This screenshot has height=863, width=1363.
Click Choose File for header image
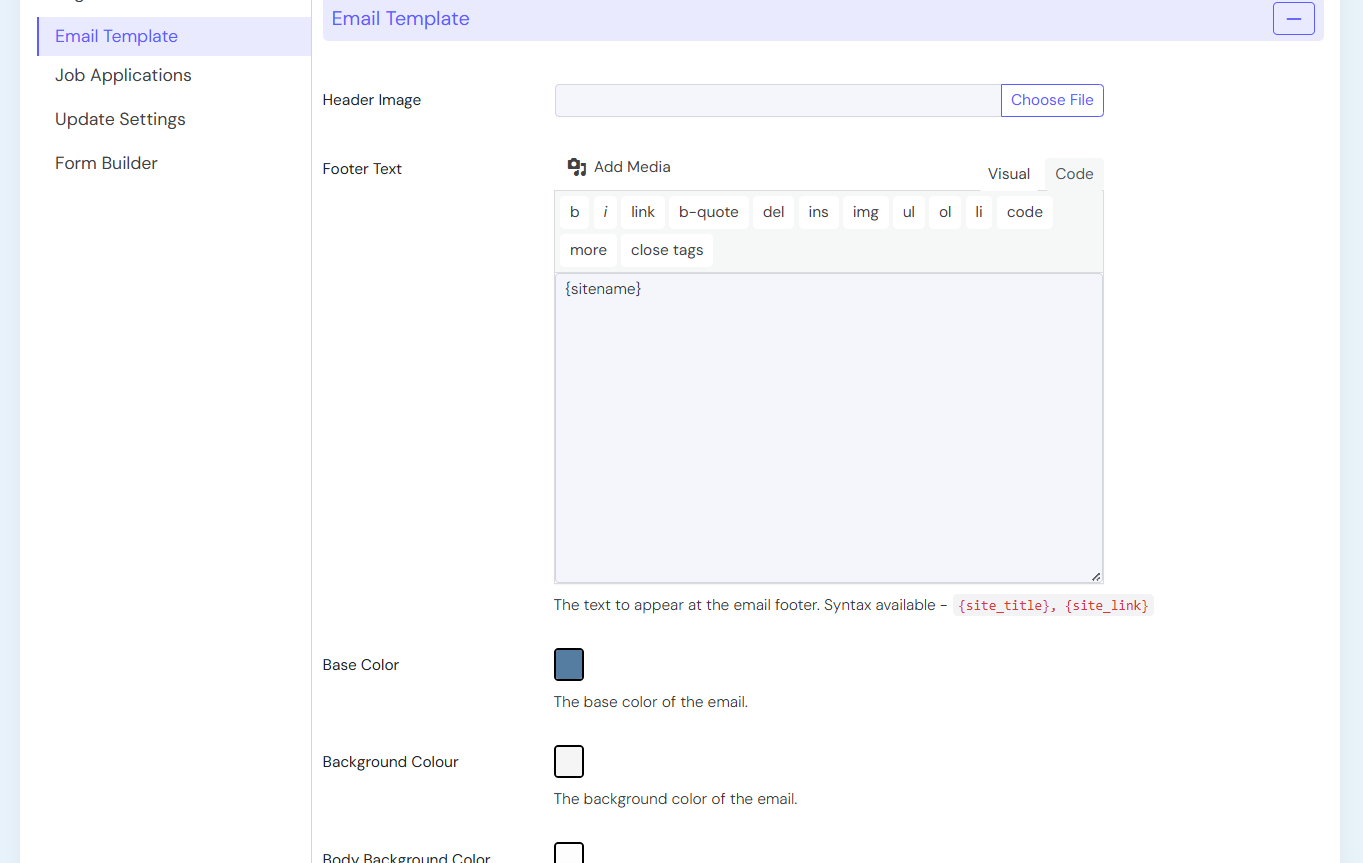pyautogui.click(x=1052, y=100)
